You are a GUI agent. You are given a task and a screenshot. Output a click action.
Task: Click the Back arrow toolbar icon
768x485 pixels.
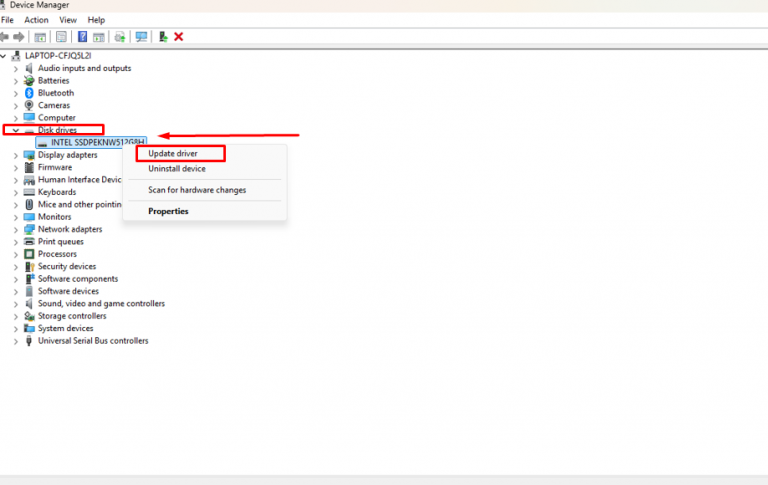point(6,37)
